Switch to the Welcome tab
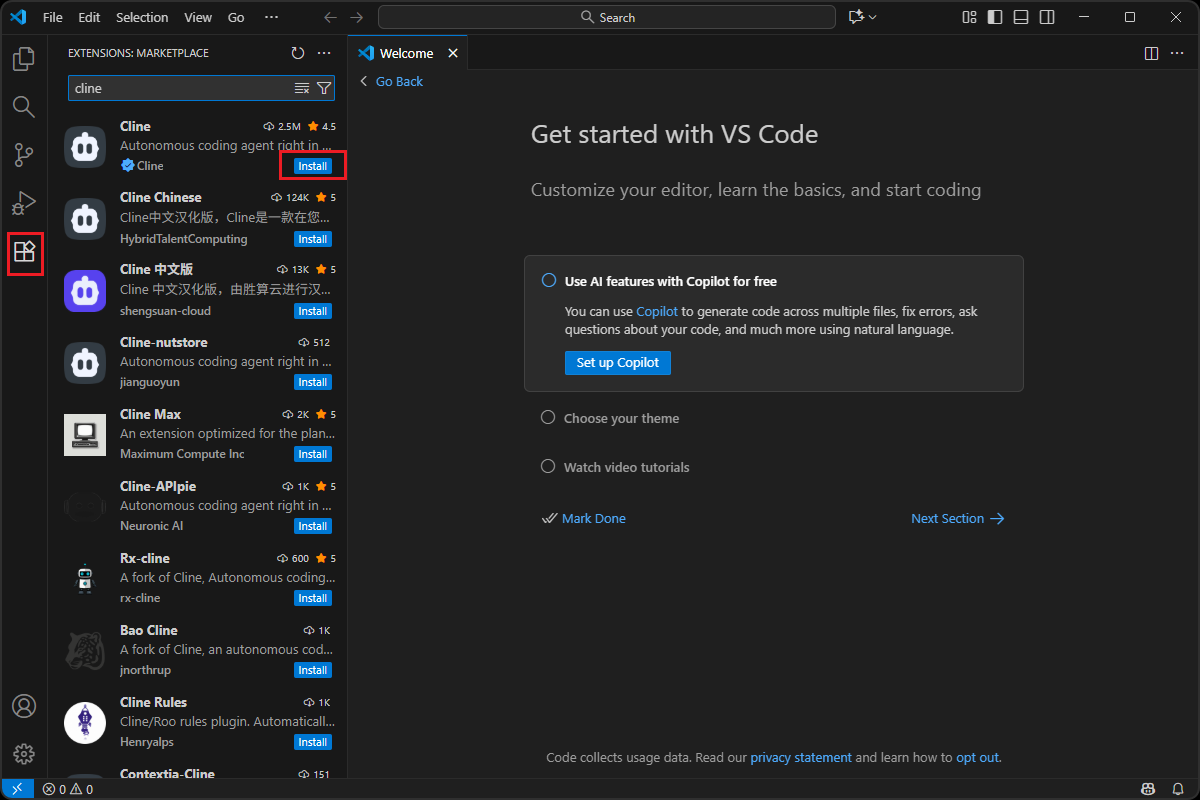 point(406,53)
